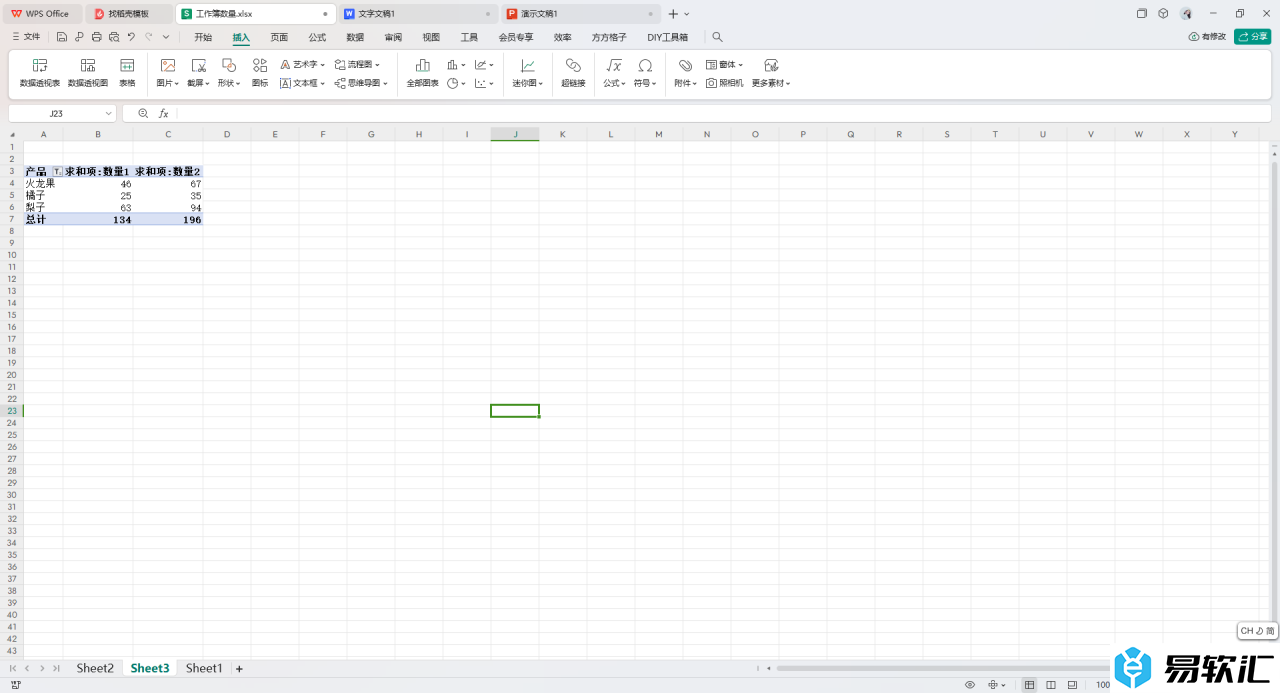The width and height of the screenshot is (1280, 693).
Task: Click the horizontal scrollbar at bottom
Action: [x=940, y=668]
